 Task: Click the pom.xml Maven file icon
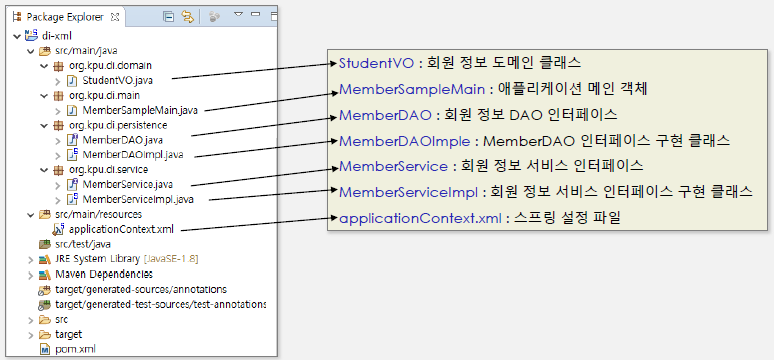pyautogui.click(x=45, y=349)
